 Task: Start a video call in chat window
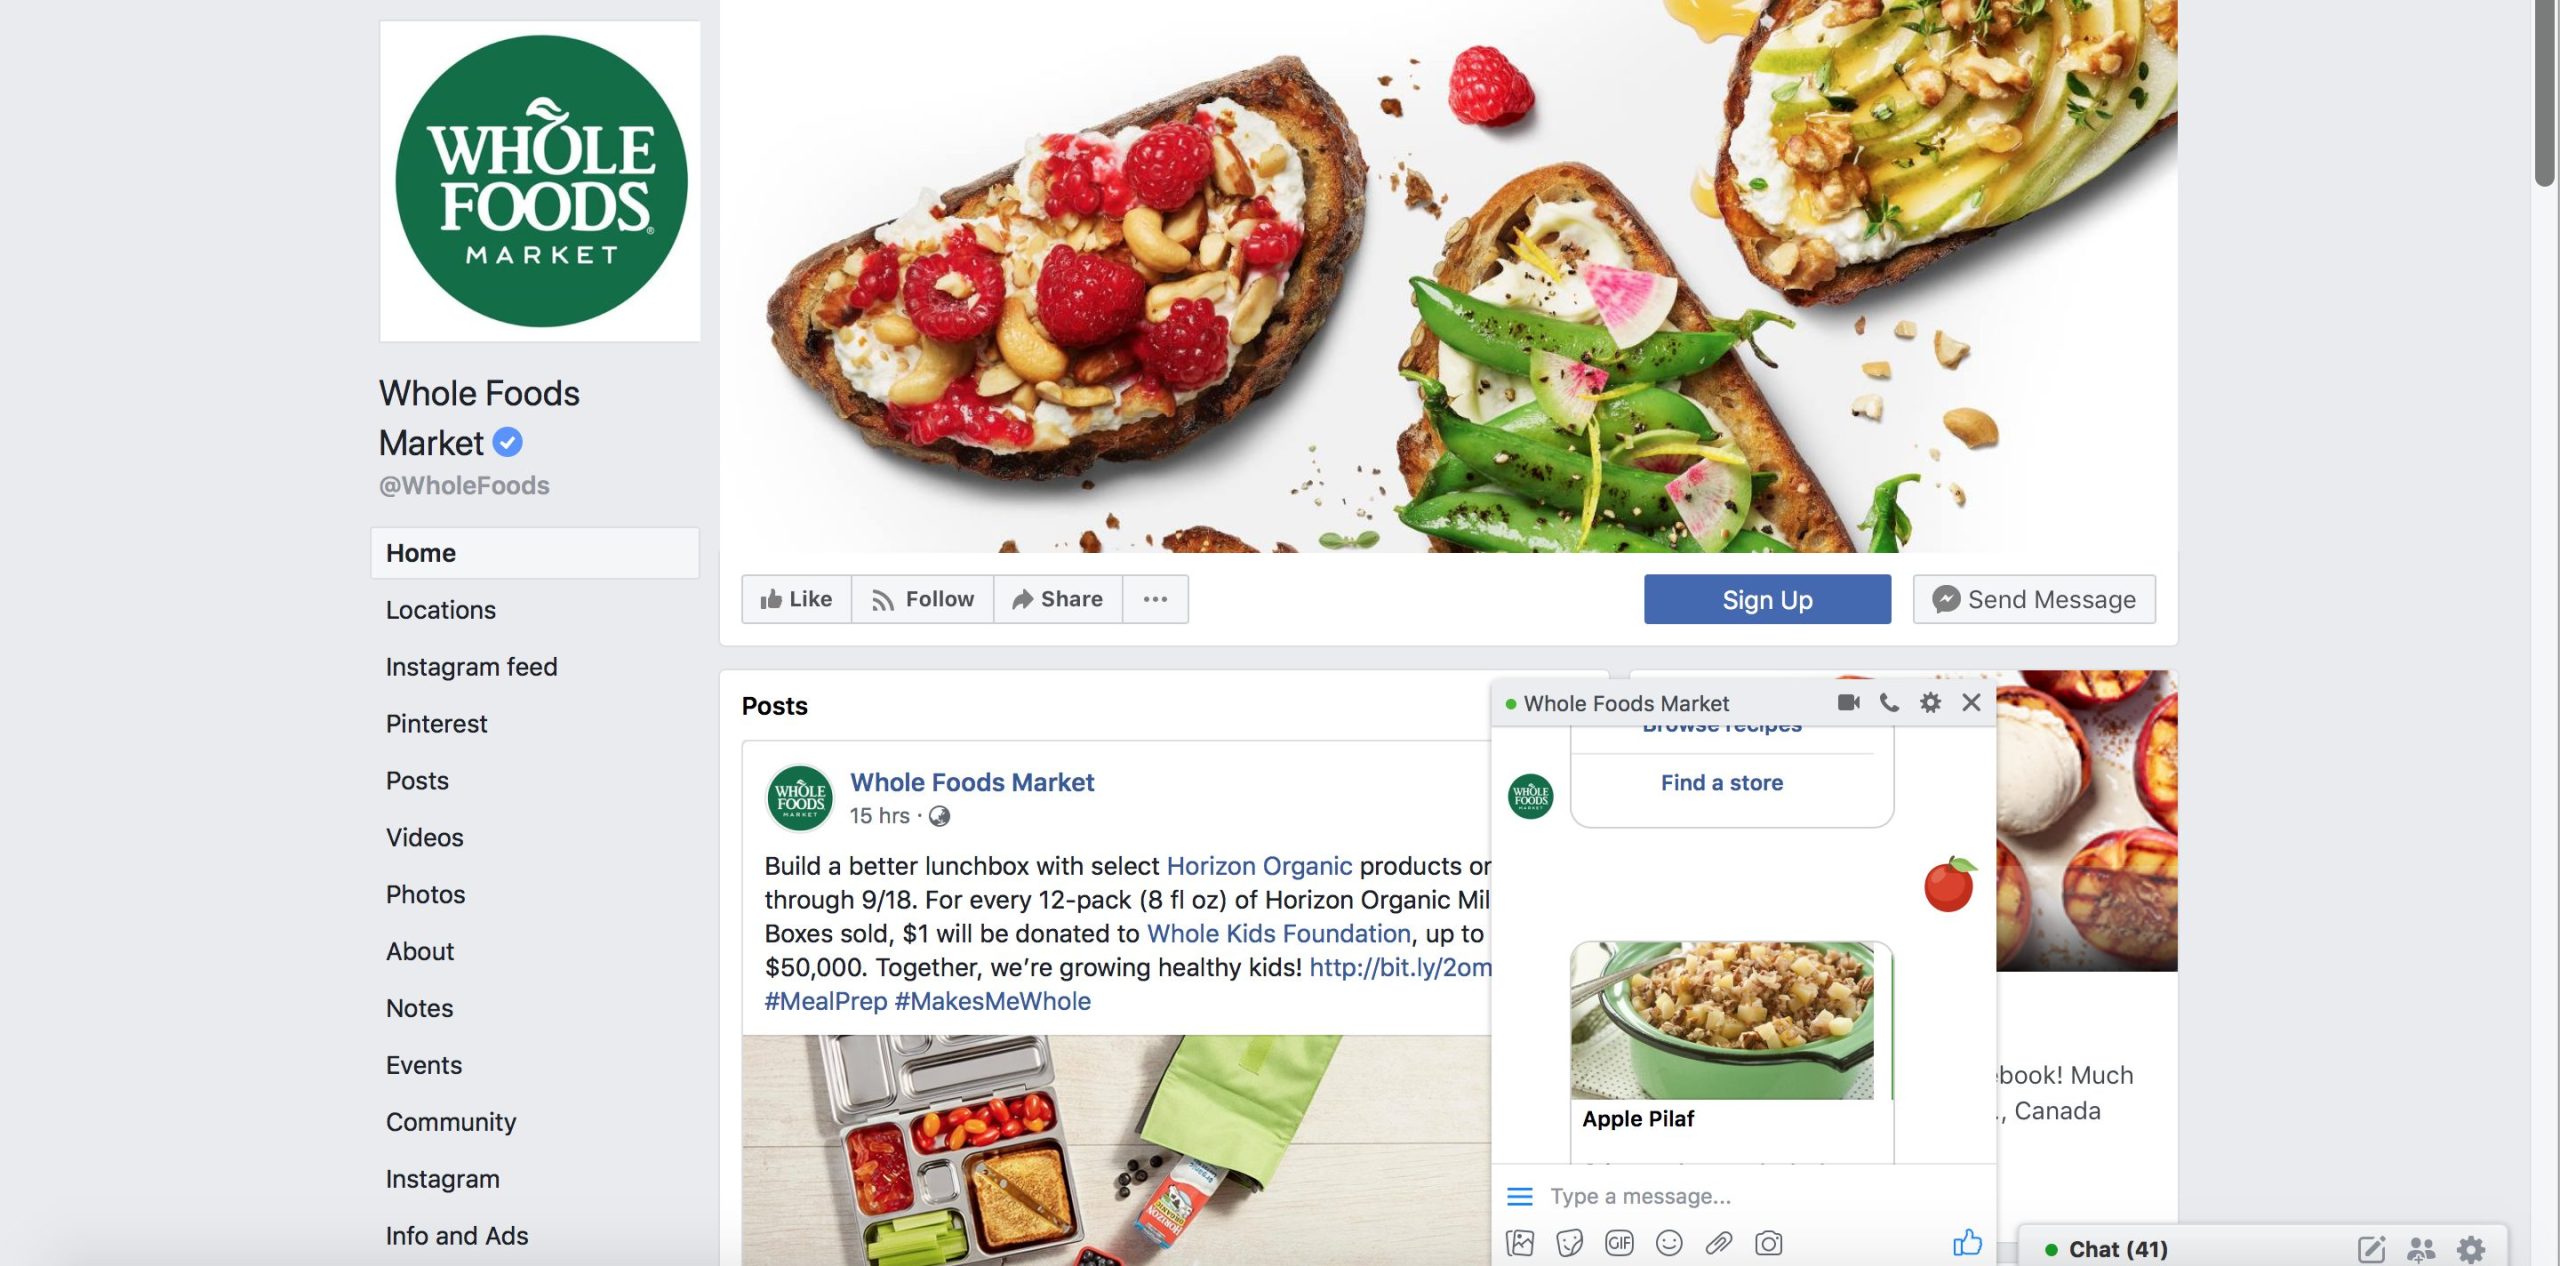(1848, 703)
